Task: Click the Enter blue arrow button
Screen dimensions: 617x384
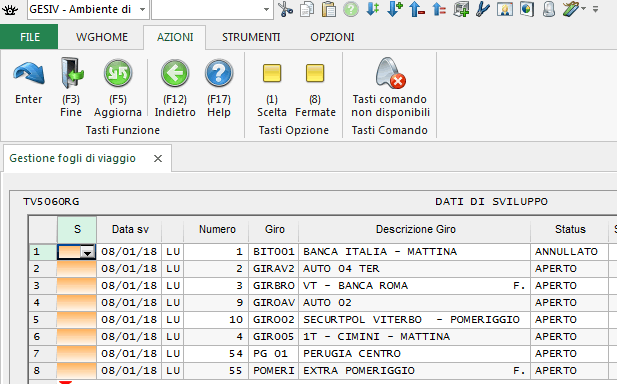Action: [29, 73]
